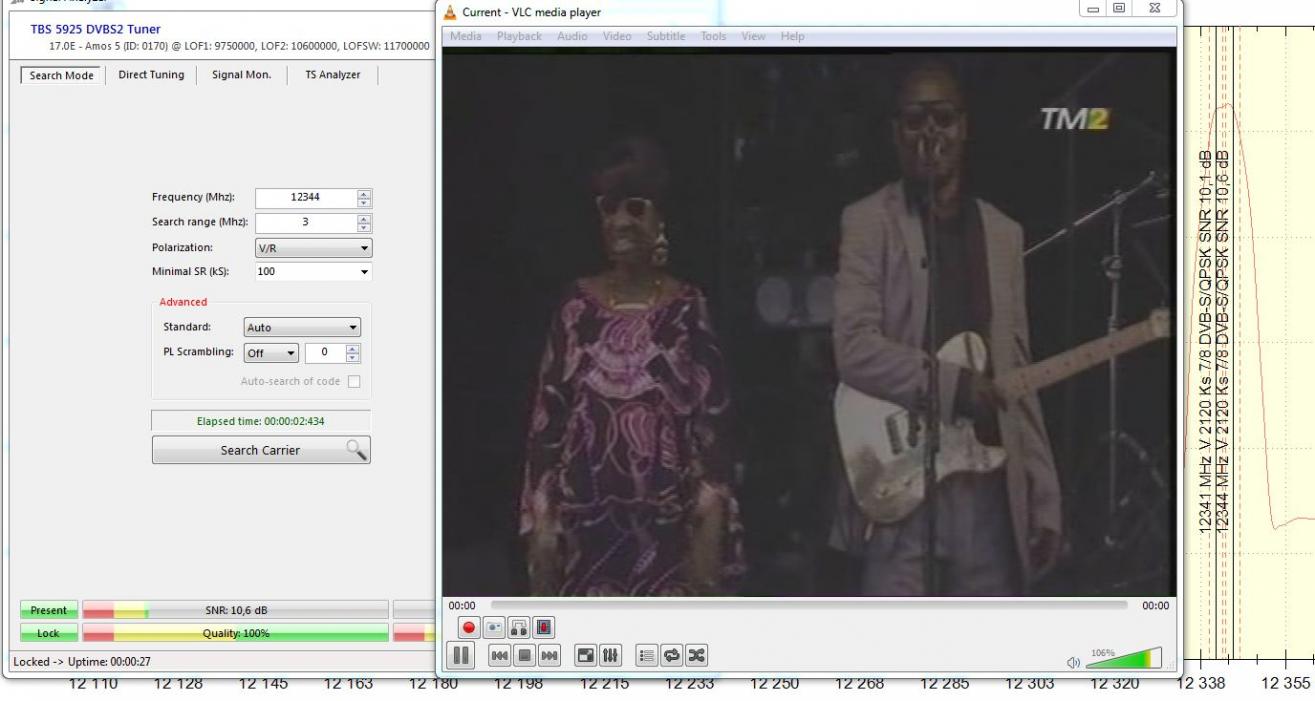Click the VLC cone icon in title bar
The width and height of the screenshot is (1315, 701).
point(450,12)
